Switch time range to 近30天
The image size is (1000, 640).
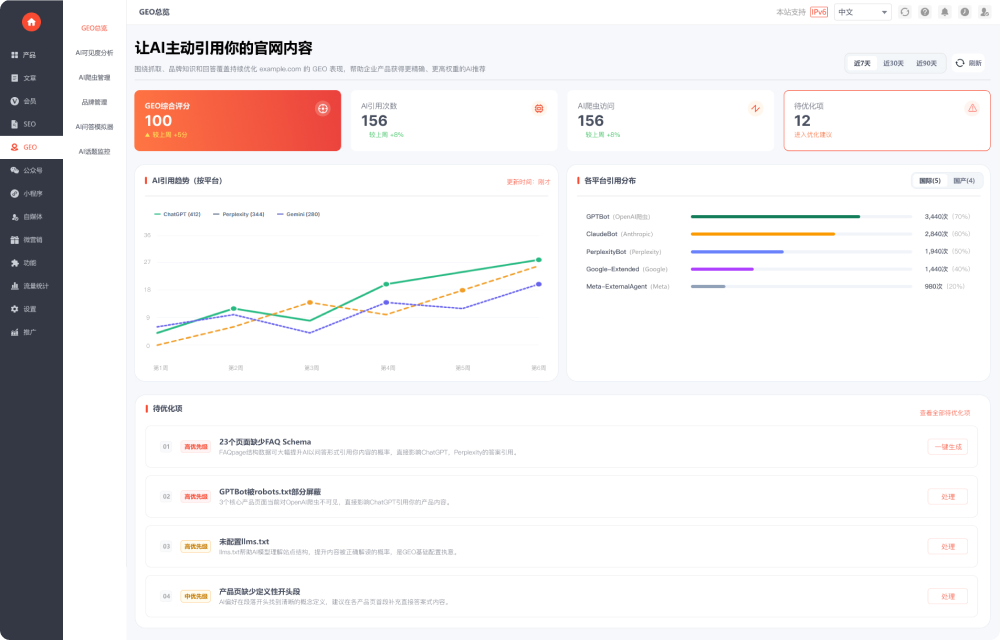click(x=893, y=63)
